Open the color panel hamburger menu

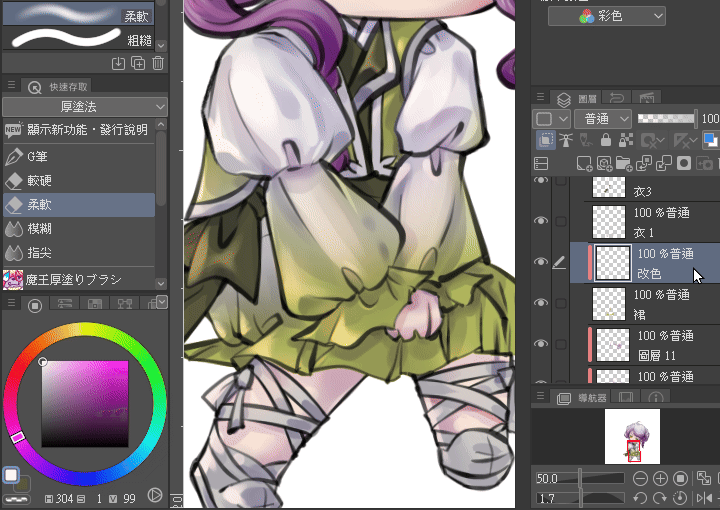[11, 303]
